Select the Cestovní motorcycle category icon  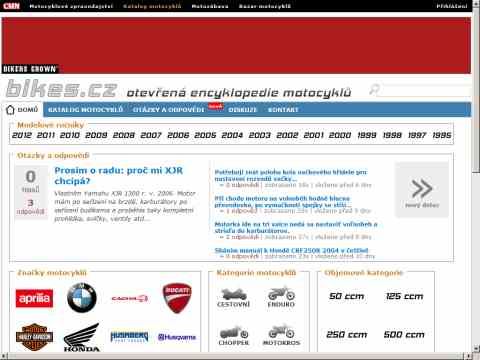coord(233,298)
